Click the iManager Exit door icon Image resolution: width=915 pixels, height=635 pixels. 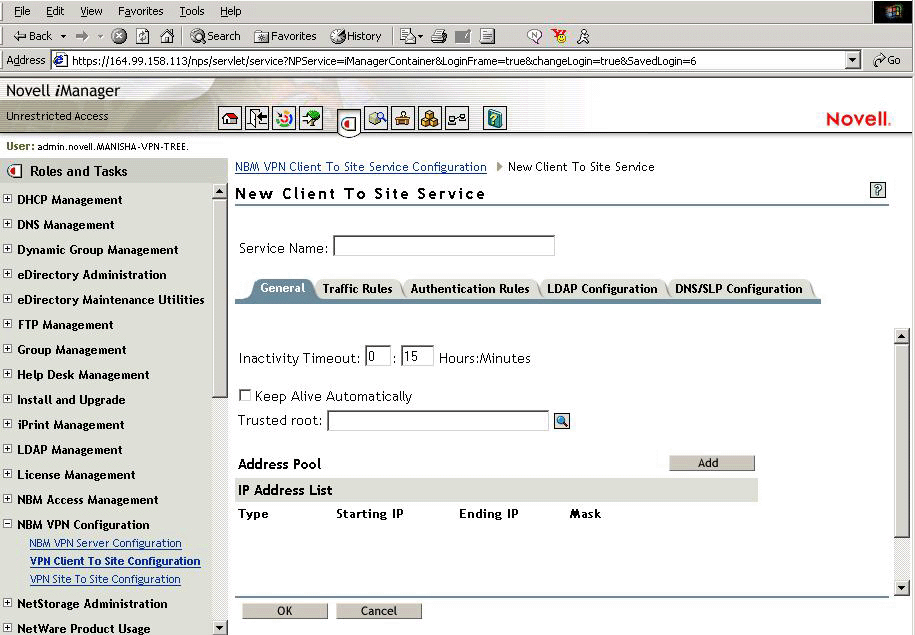coord(257,118)
